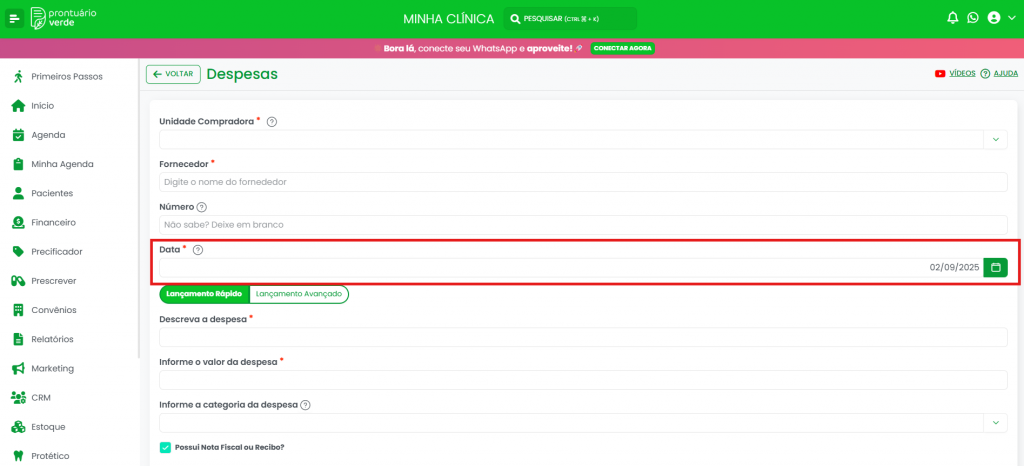Screen dimensions: 1024x466
Task: Click help icon next to Unidade Compradora
Action: 272,122
